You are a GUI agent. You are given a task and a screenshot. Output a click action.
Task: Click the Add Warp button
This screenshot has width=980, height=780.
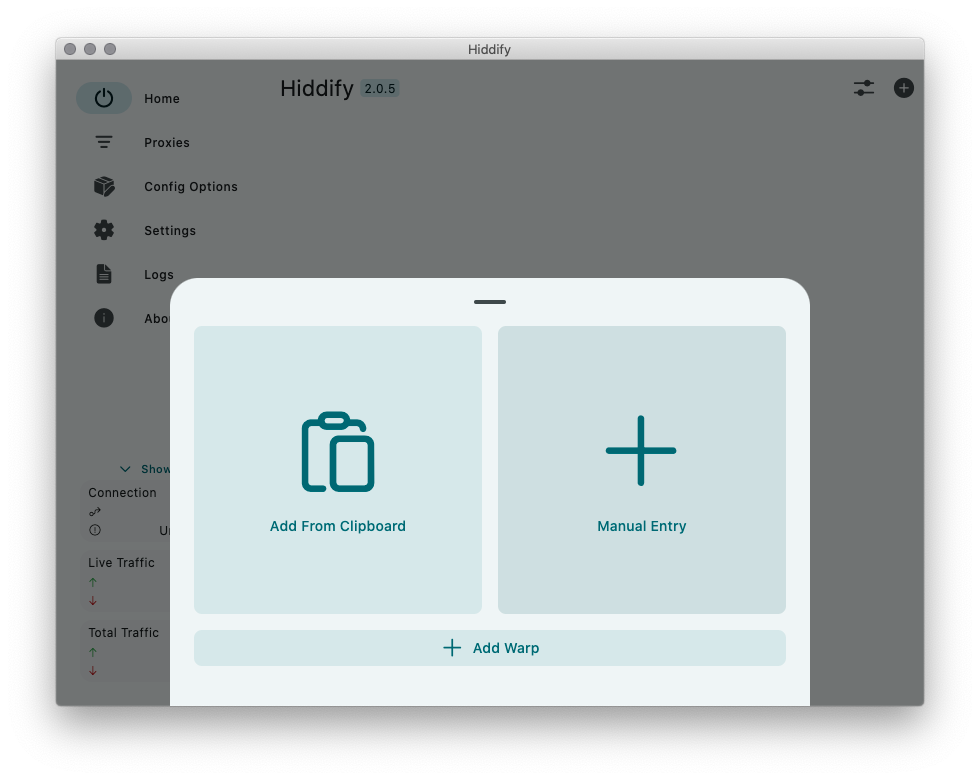pyautogui.click(x=490, y=648)
